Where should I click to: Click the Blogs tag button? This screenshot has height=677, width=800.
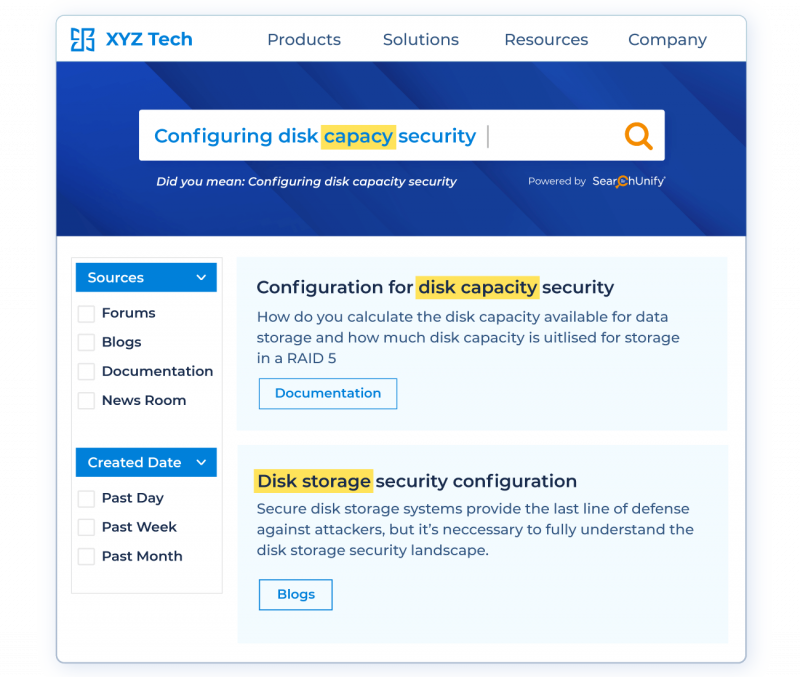pos(295,594)
